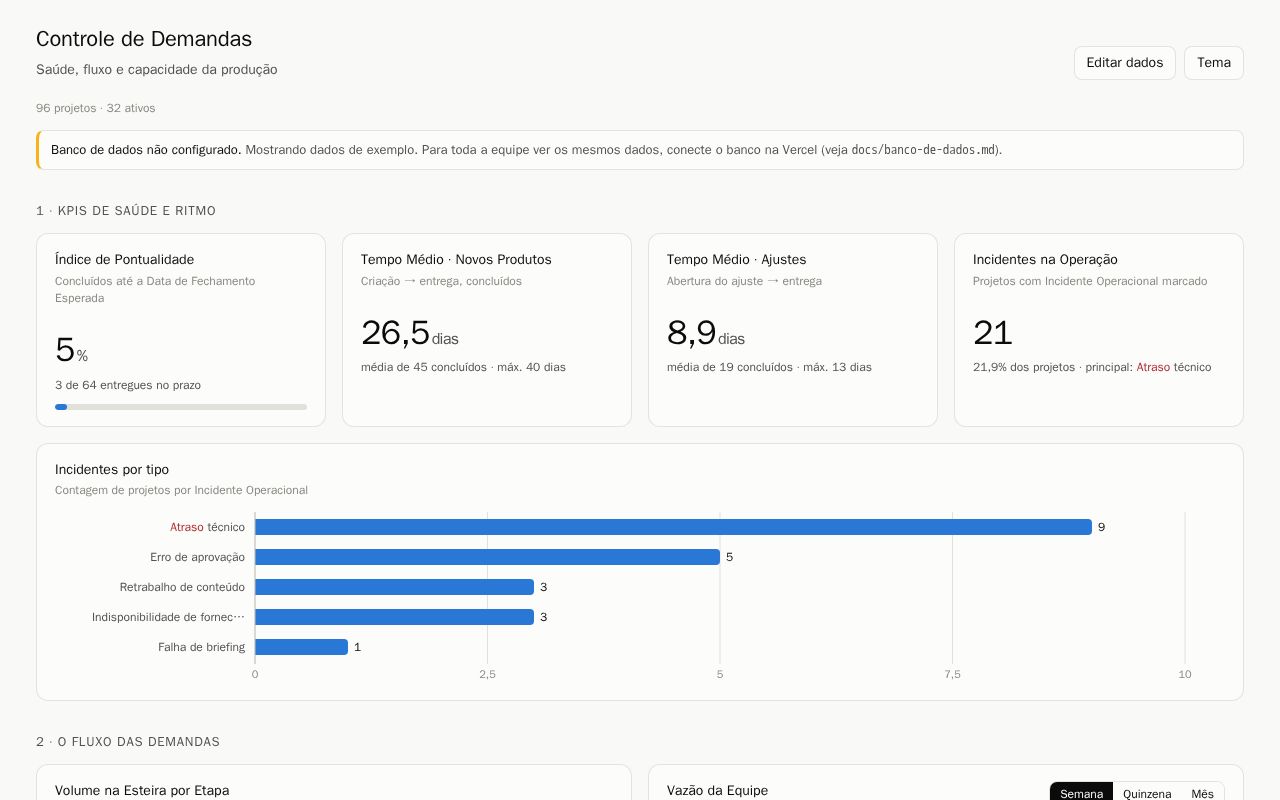1280x800 pixels.
Task: Click Volume na Esteira por Etapa title
Action: pyautogui.click(x=142, y=790)
